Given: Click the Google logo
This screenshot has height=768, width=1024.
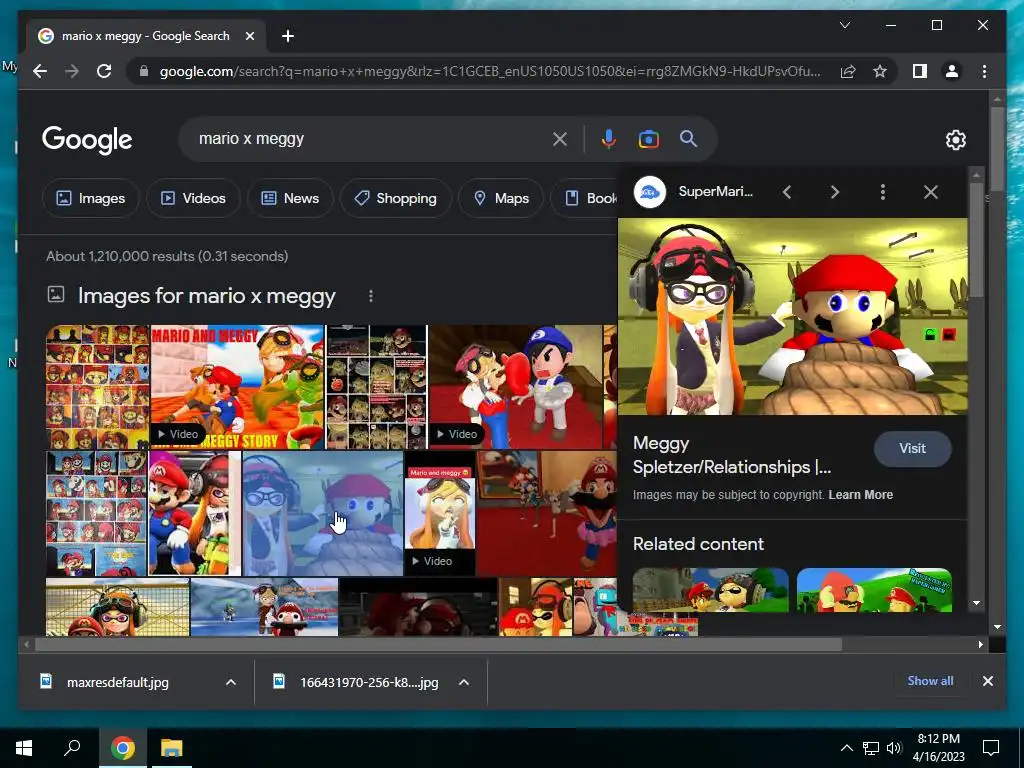Looking at the screenshot, I should (87, 140).
